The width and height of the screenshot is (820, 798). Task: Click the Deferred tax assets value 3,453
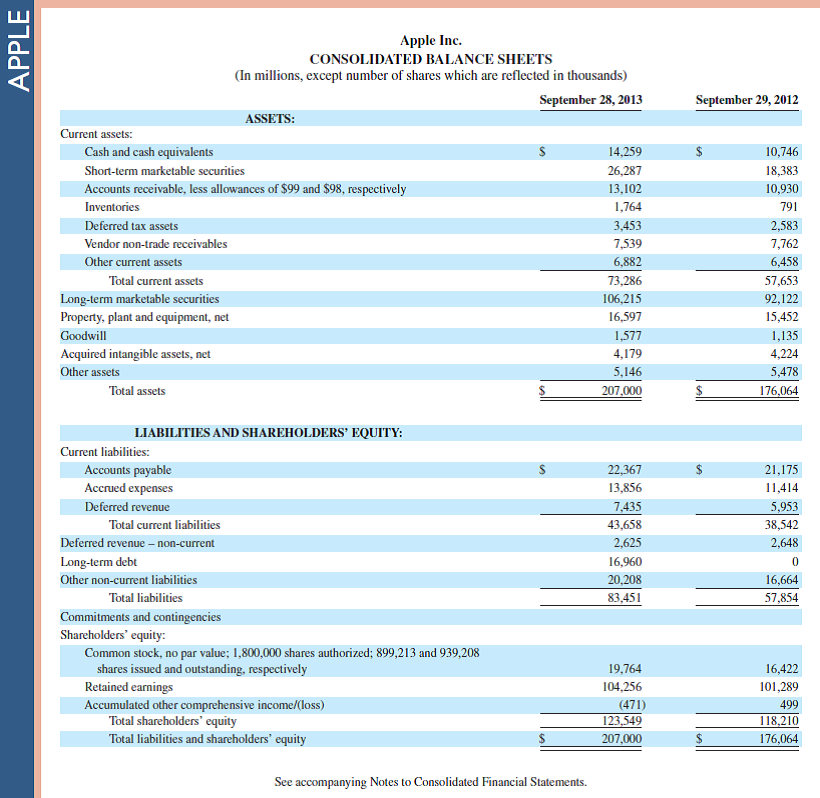[x=629, y=225]
